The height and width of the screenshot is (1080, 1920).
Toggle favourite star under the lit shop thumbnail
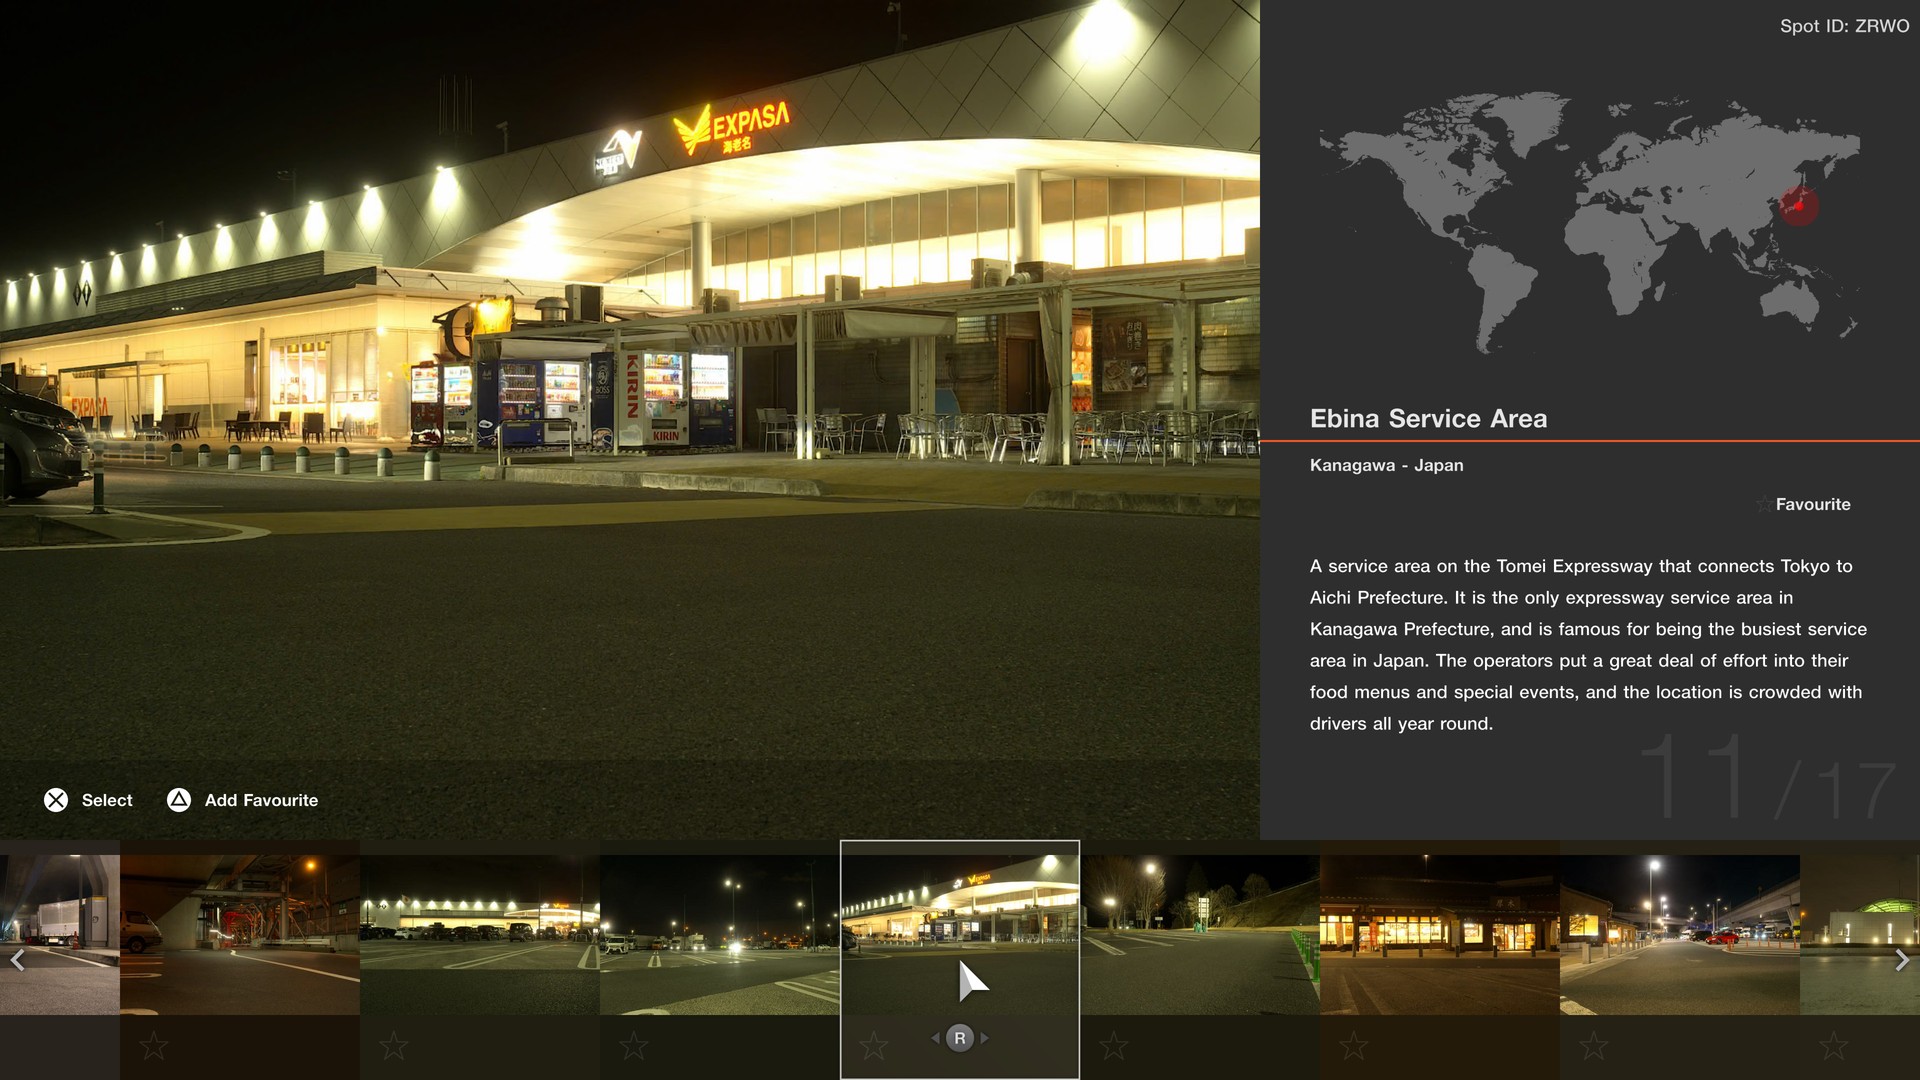[x=1354, y=1046]
